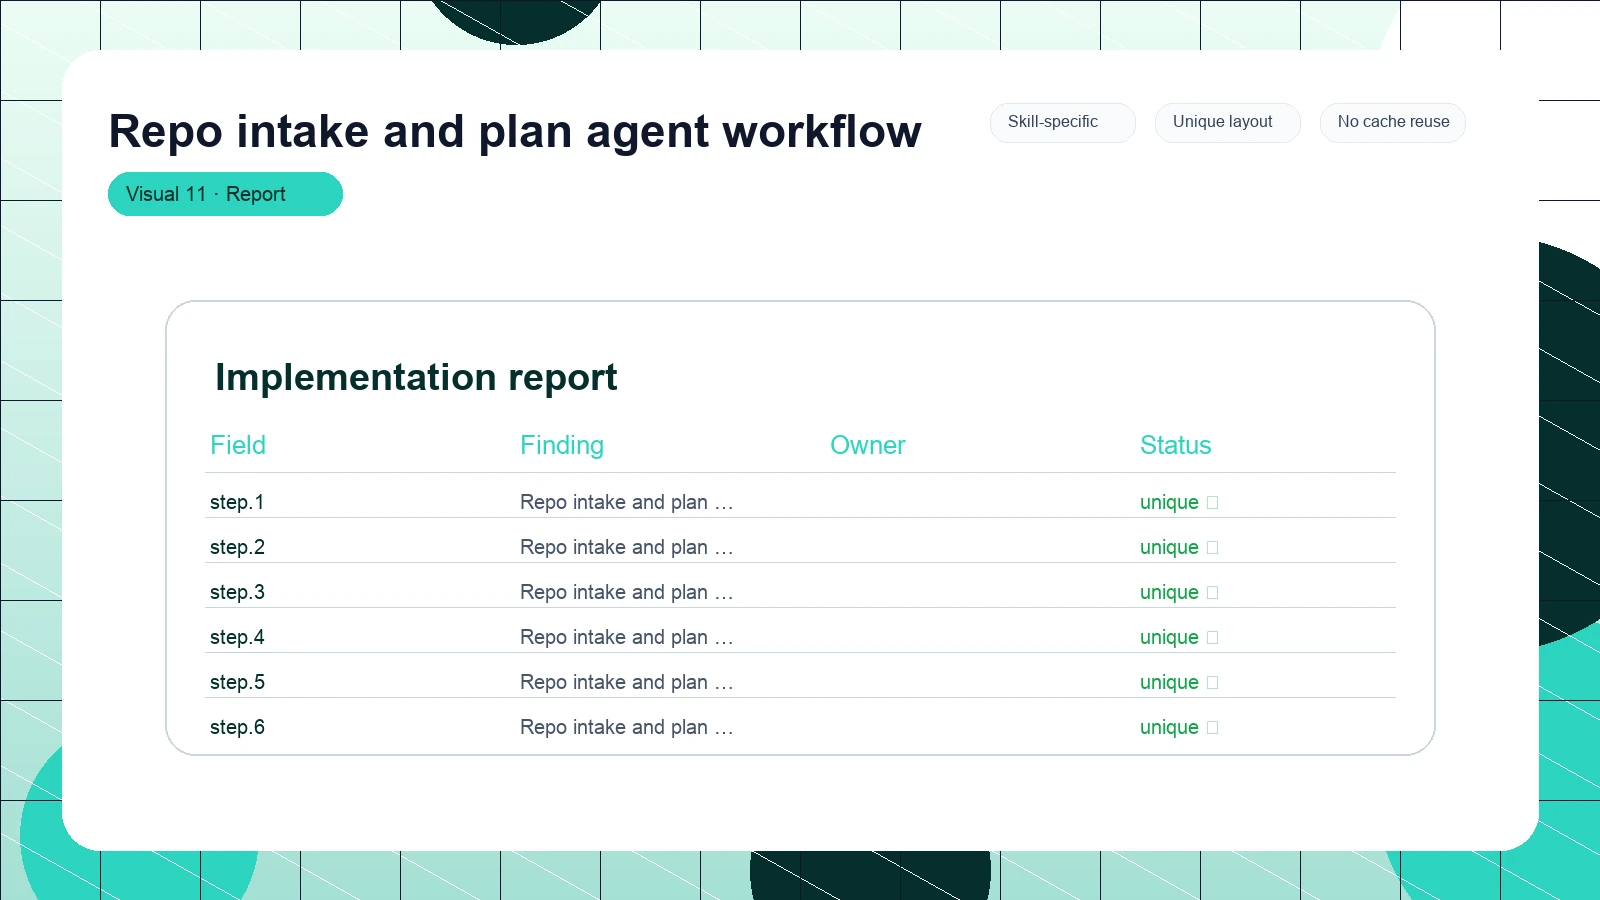Screen dimensions: 1600x900
Task: Click the finding text in step.6 row
Action: pyautogui.click(x=627, y=727)
